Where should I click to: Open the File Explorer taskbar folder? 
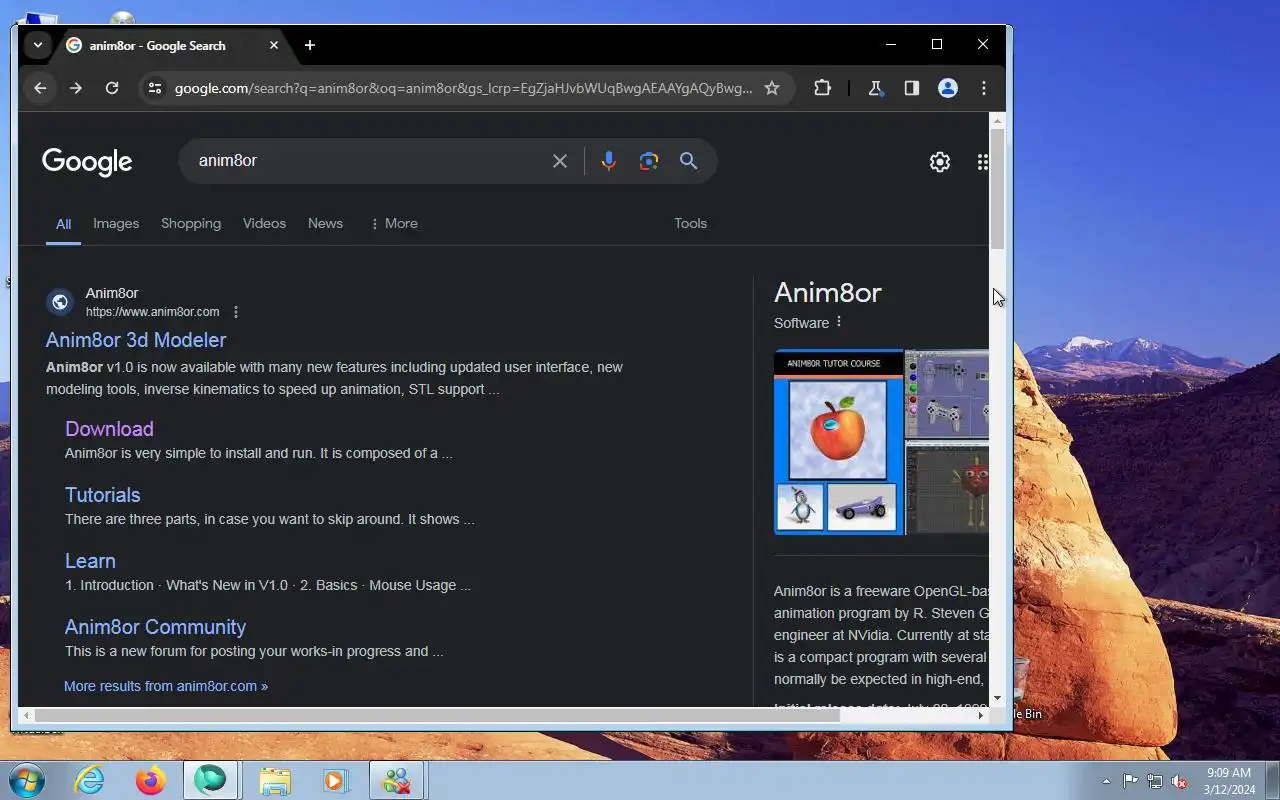(275, 780)
